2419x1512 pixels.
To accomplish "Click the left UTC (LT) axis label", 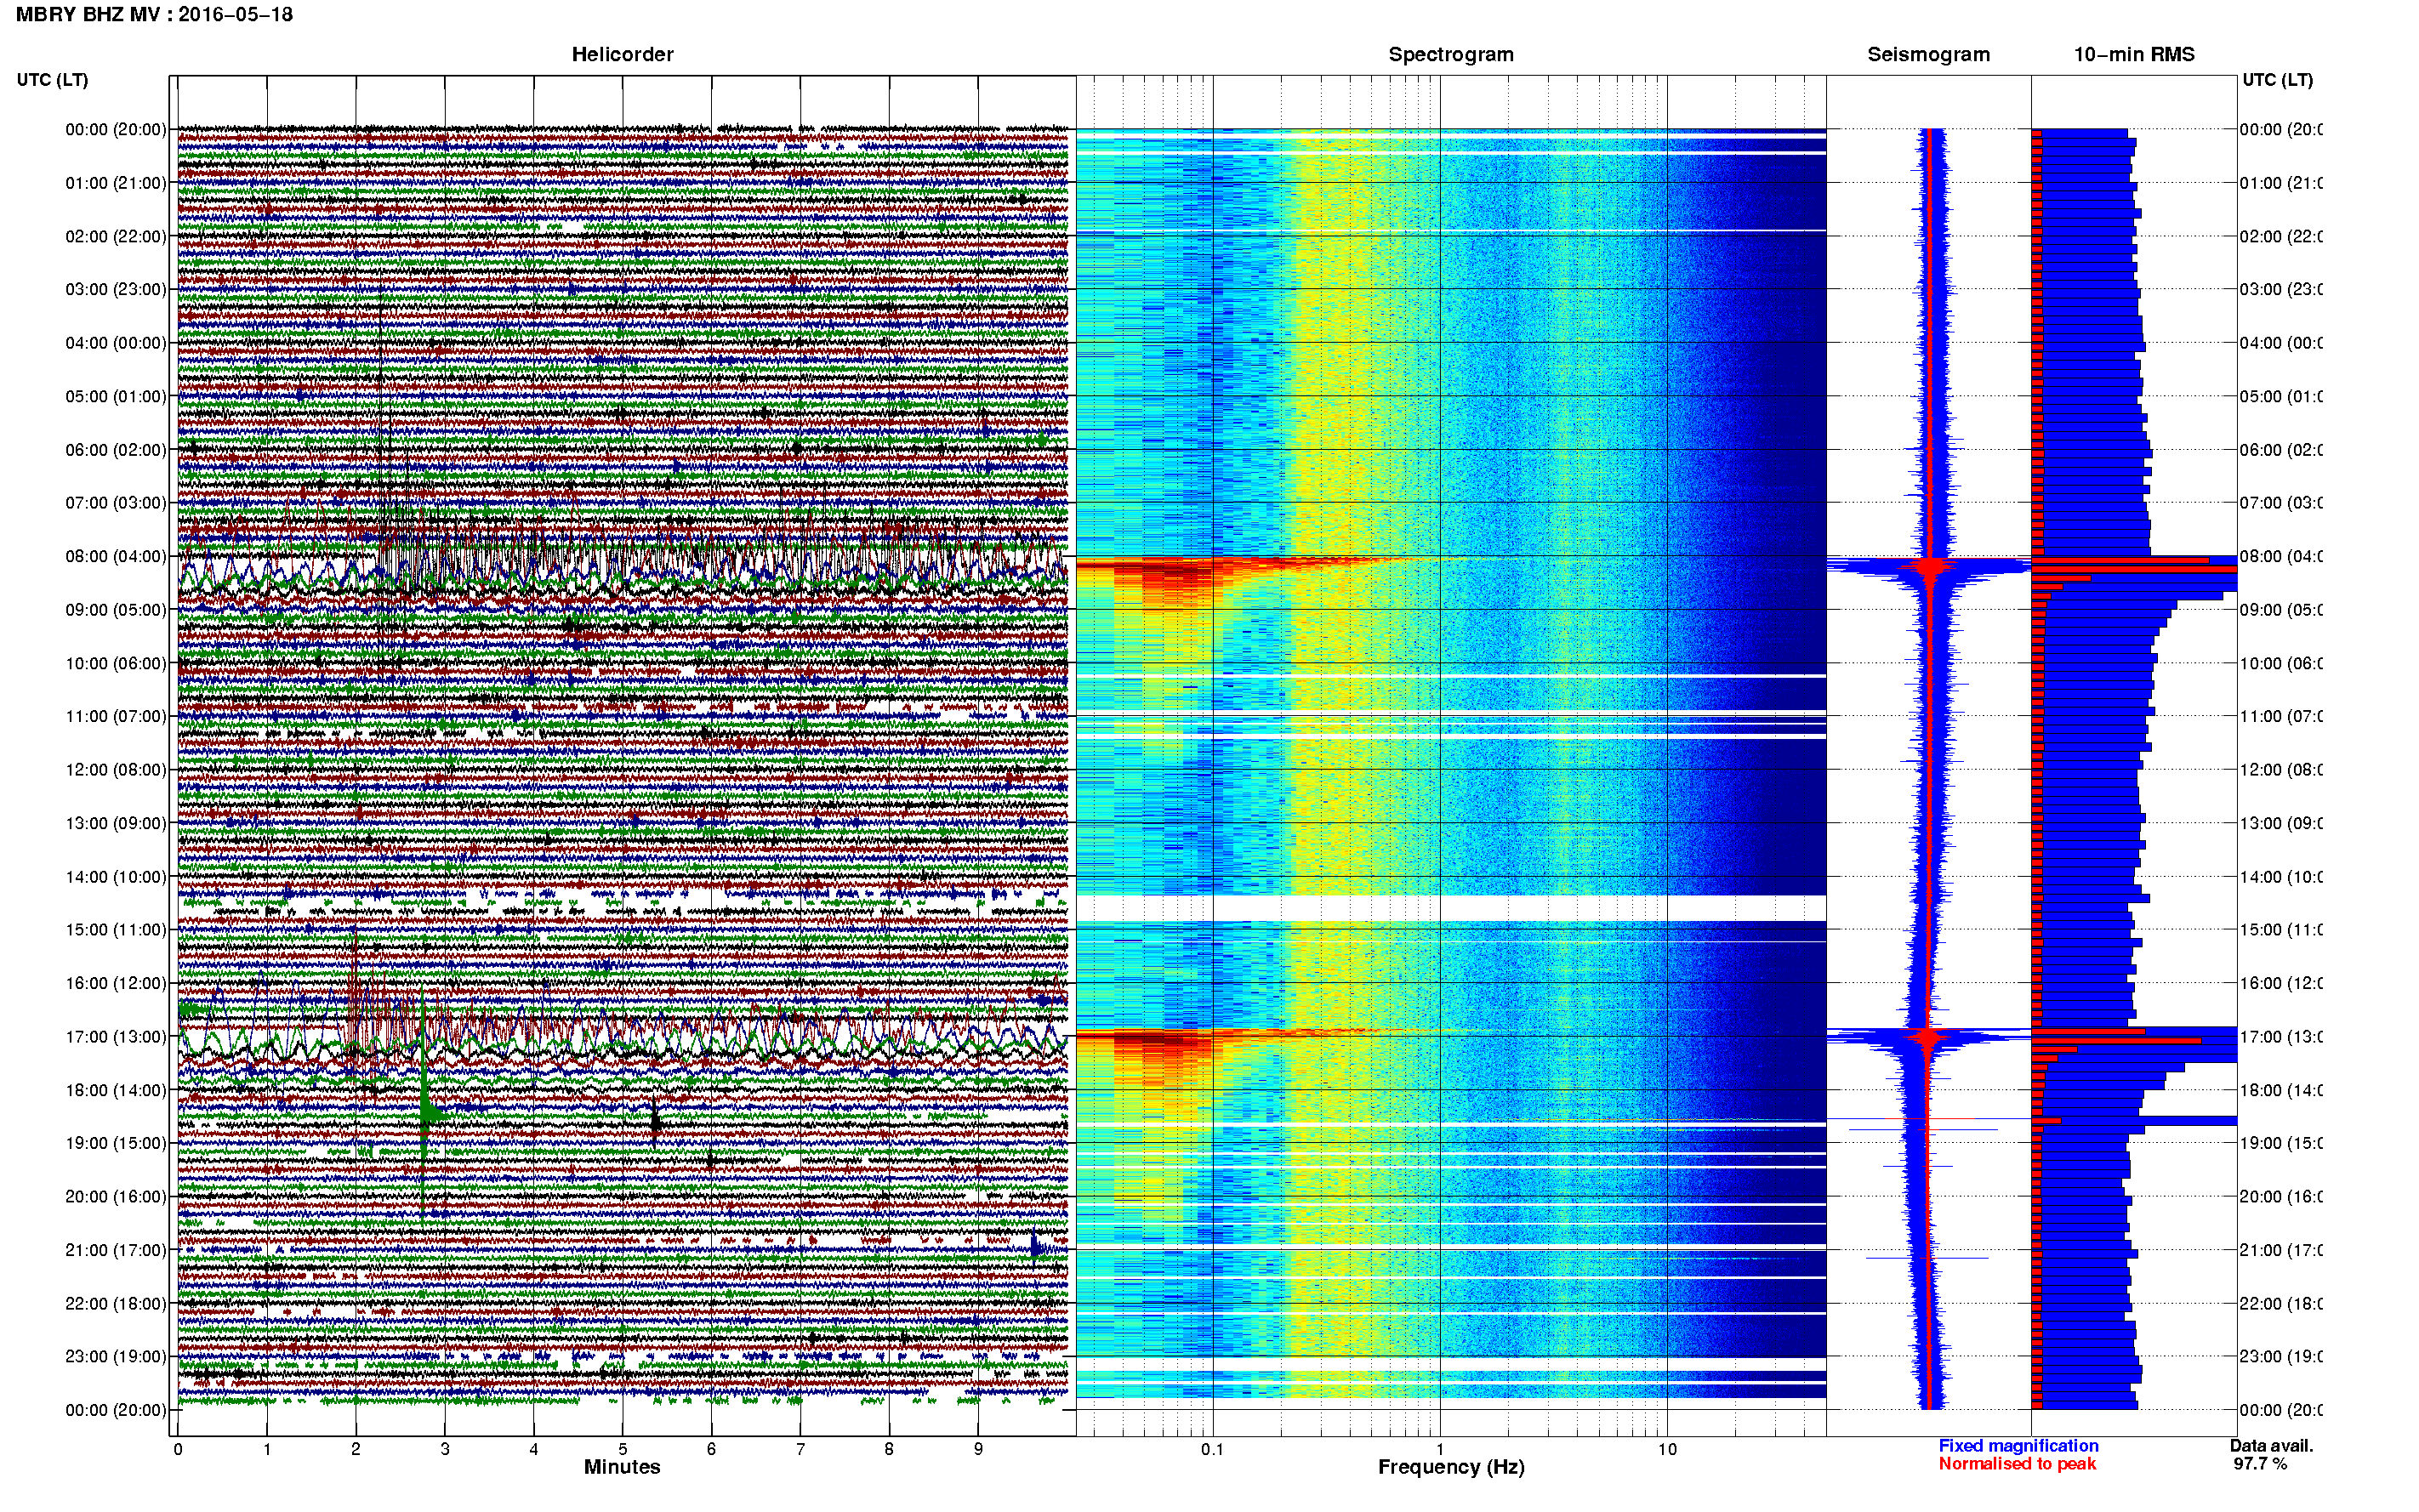I will click(x=52, y=80).
